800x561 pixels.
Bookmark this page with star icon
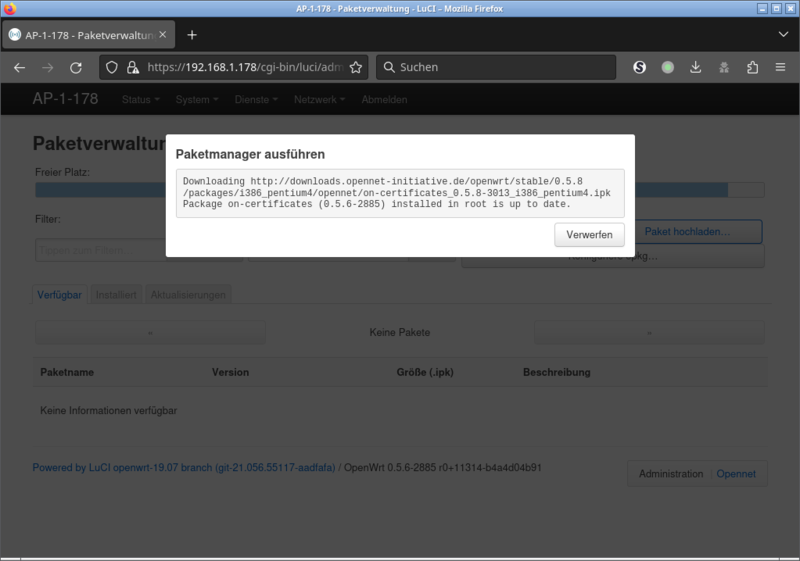(x=356, y=67)
